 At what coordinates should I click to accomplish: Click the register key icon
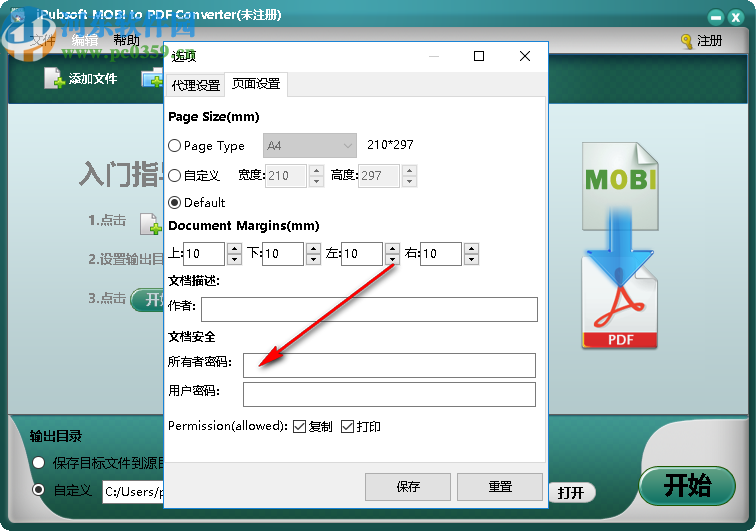pos(686,41)
